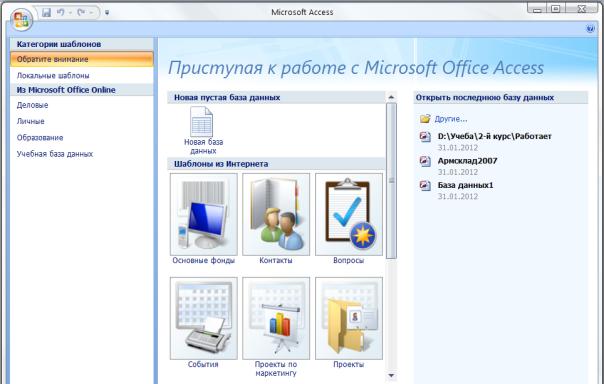The image size is (604, 384).
Task: Click the 'Категории шаблонов' header
Action: pos(82,44)
